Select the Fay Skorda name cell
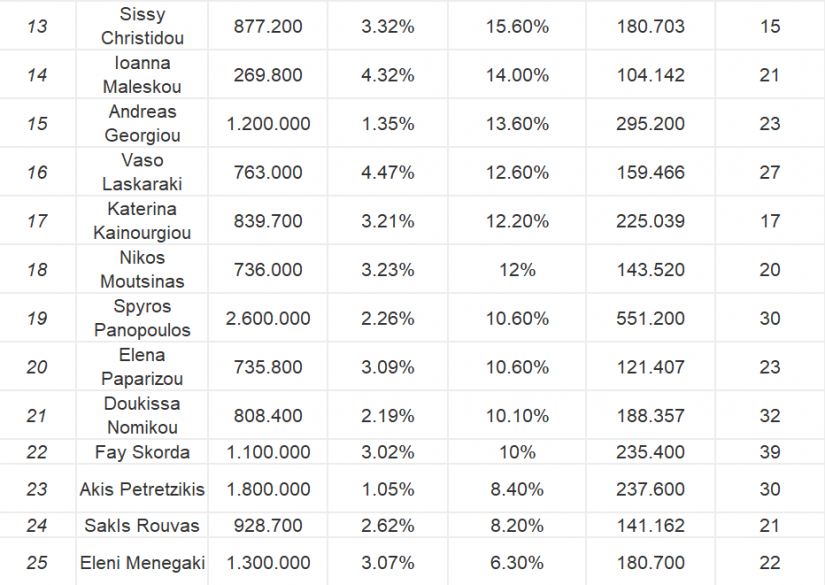Screen dimensions: 825x585 pyautogui.click(x=142, y=452)
